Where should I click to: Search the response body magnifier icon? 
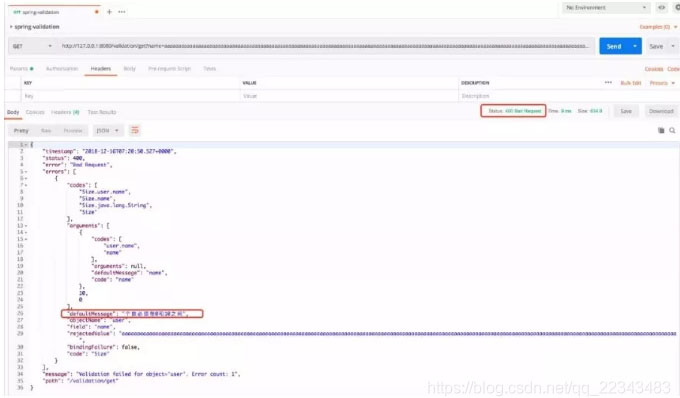[672, 130]
